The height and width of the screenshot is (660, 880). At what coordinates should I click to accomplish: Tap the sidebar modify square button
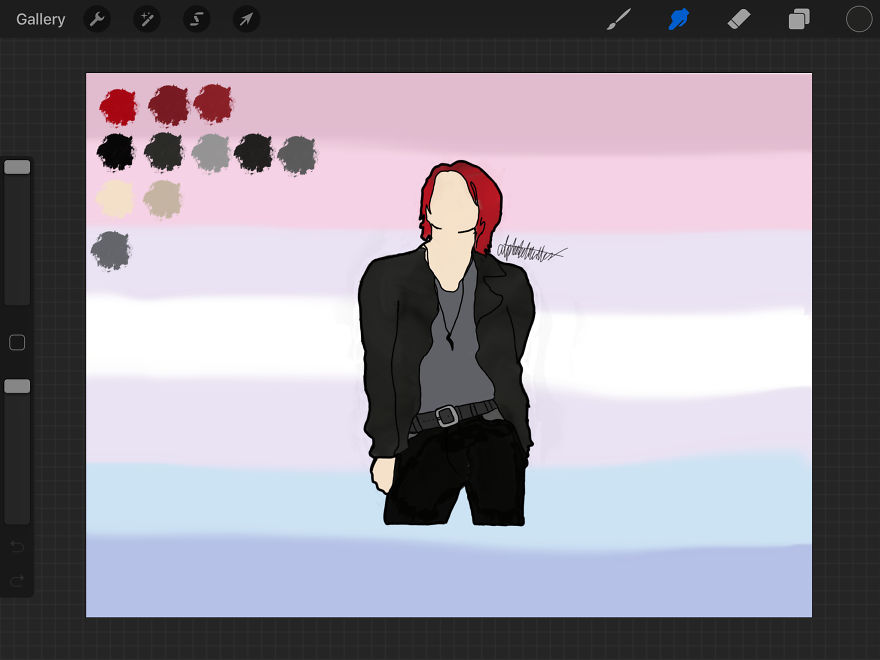point(16,342)
